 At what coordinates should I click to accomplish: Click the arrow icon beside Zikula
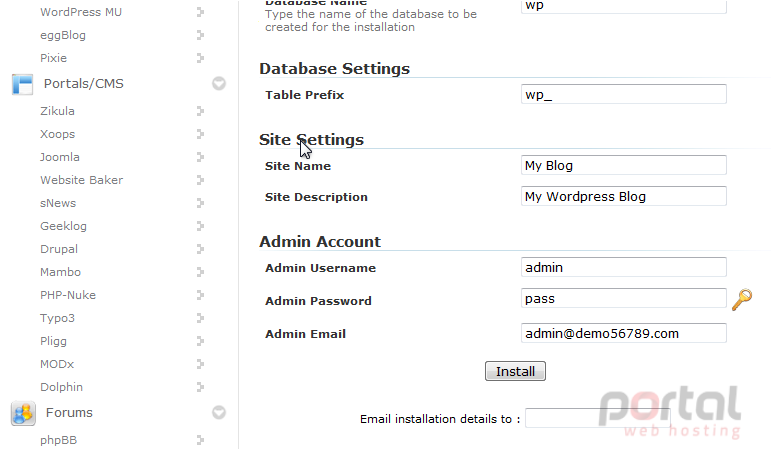[x=200, y=111]
